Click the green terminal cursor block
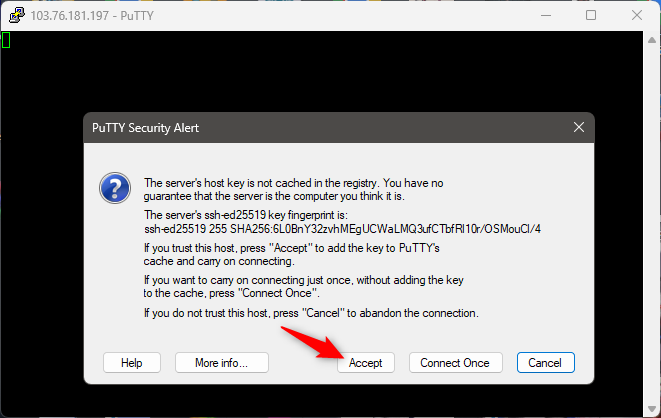Image resolution: width=661 pixels, height=418 pixels. click(5, 40)
